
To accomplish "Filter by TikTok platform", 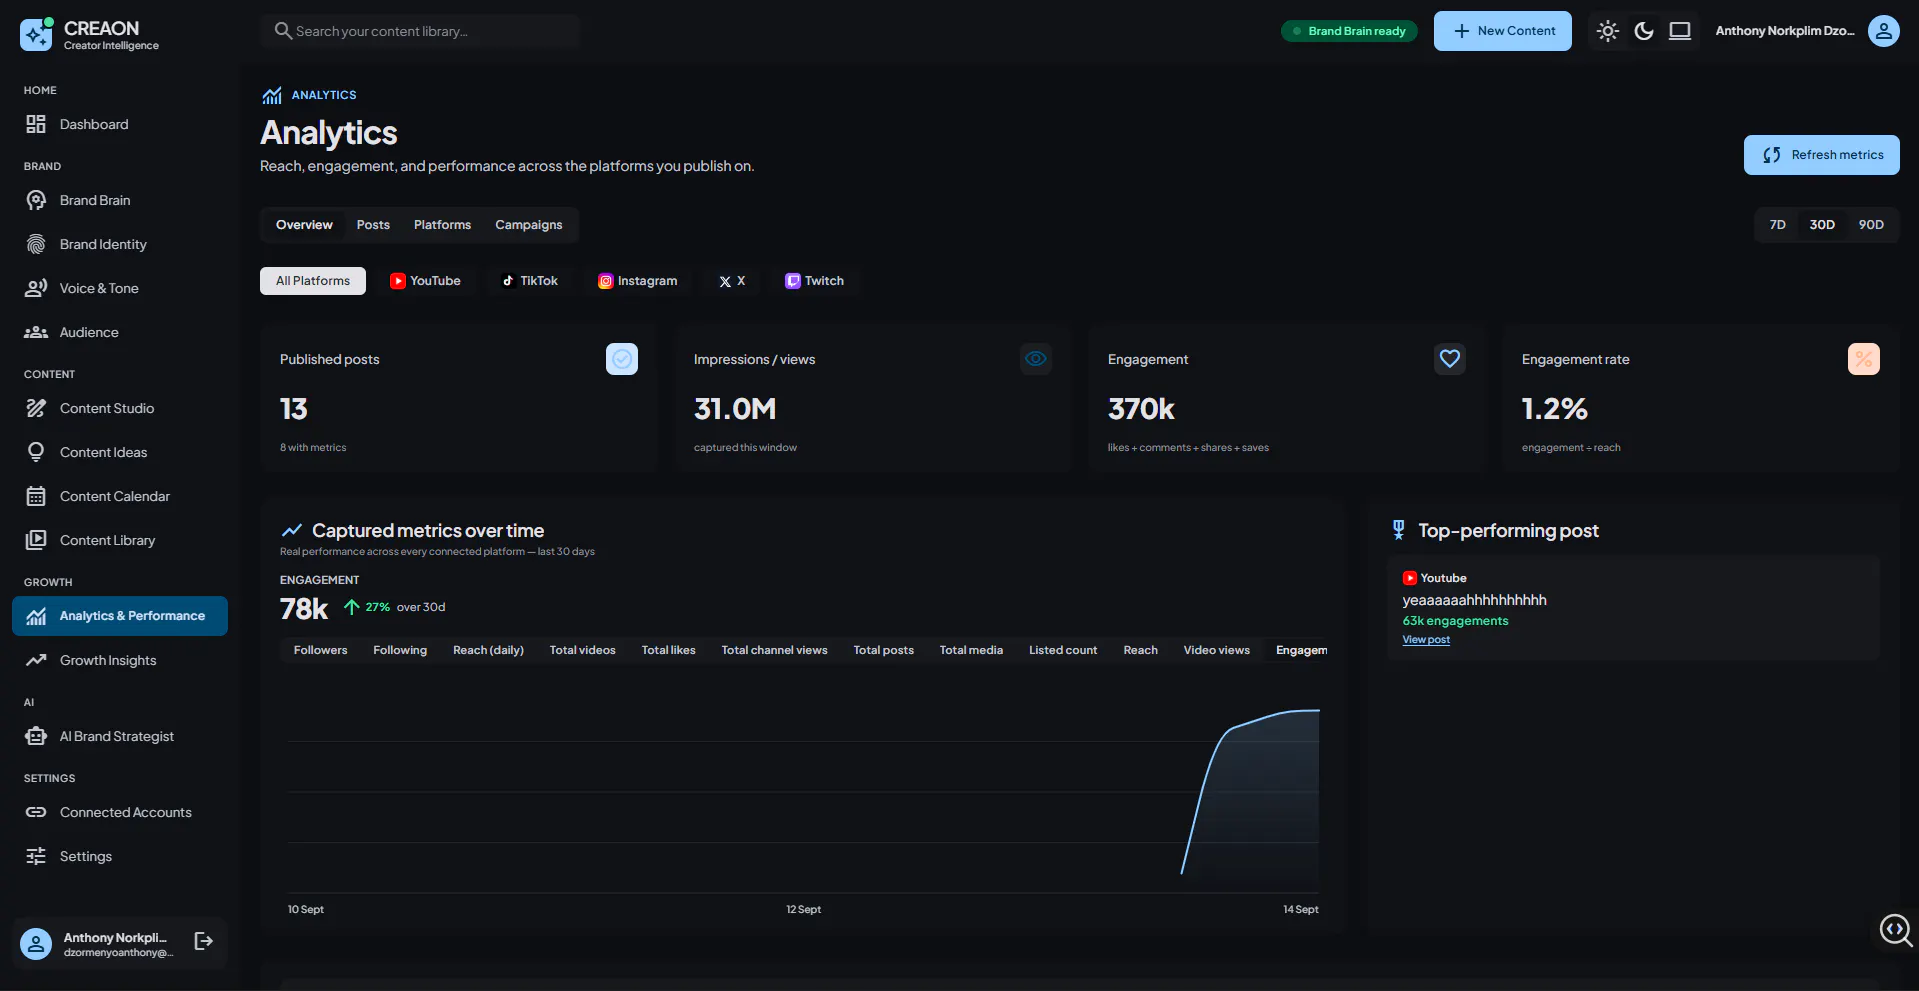I will coord(530,281).
